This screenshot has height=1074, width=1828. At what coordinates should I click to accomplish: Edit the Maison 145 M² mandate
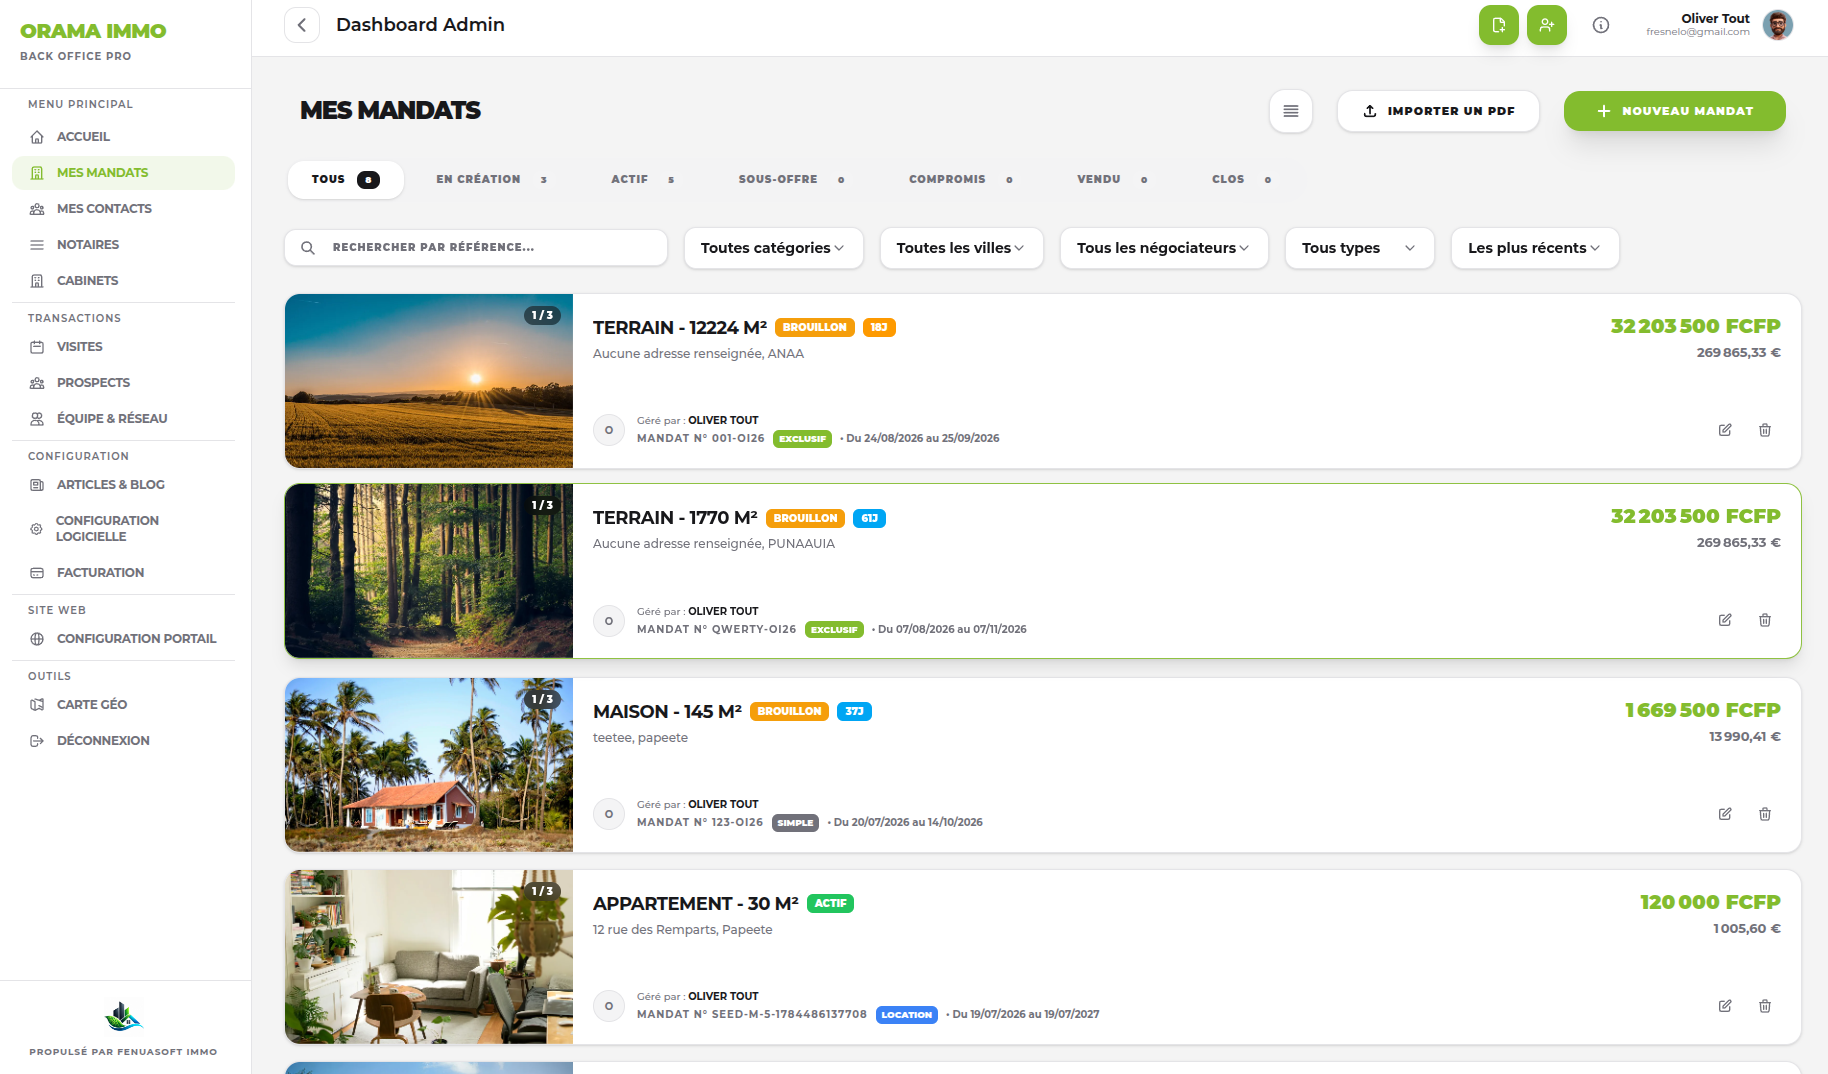coord(1724,814)
